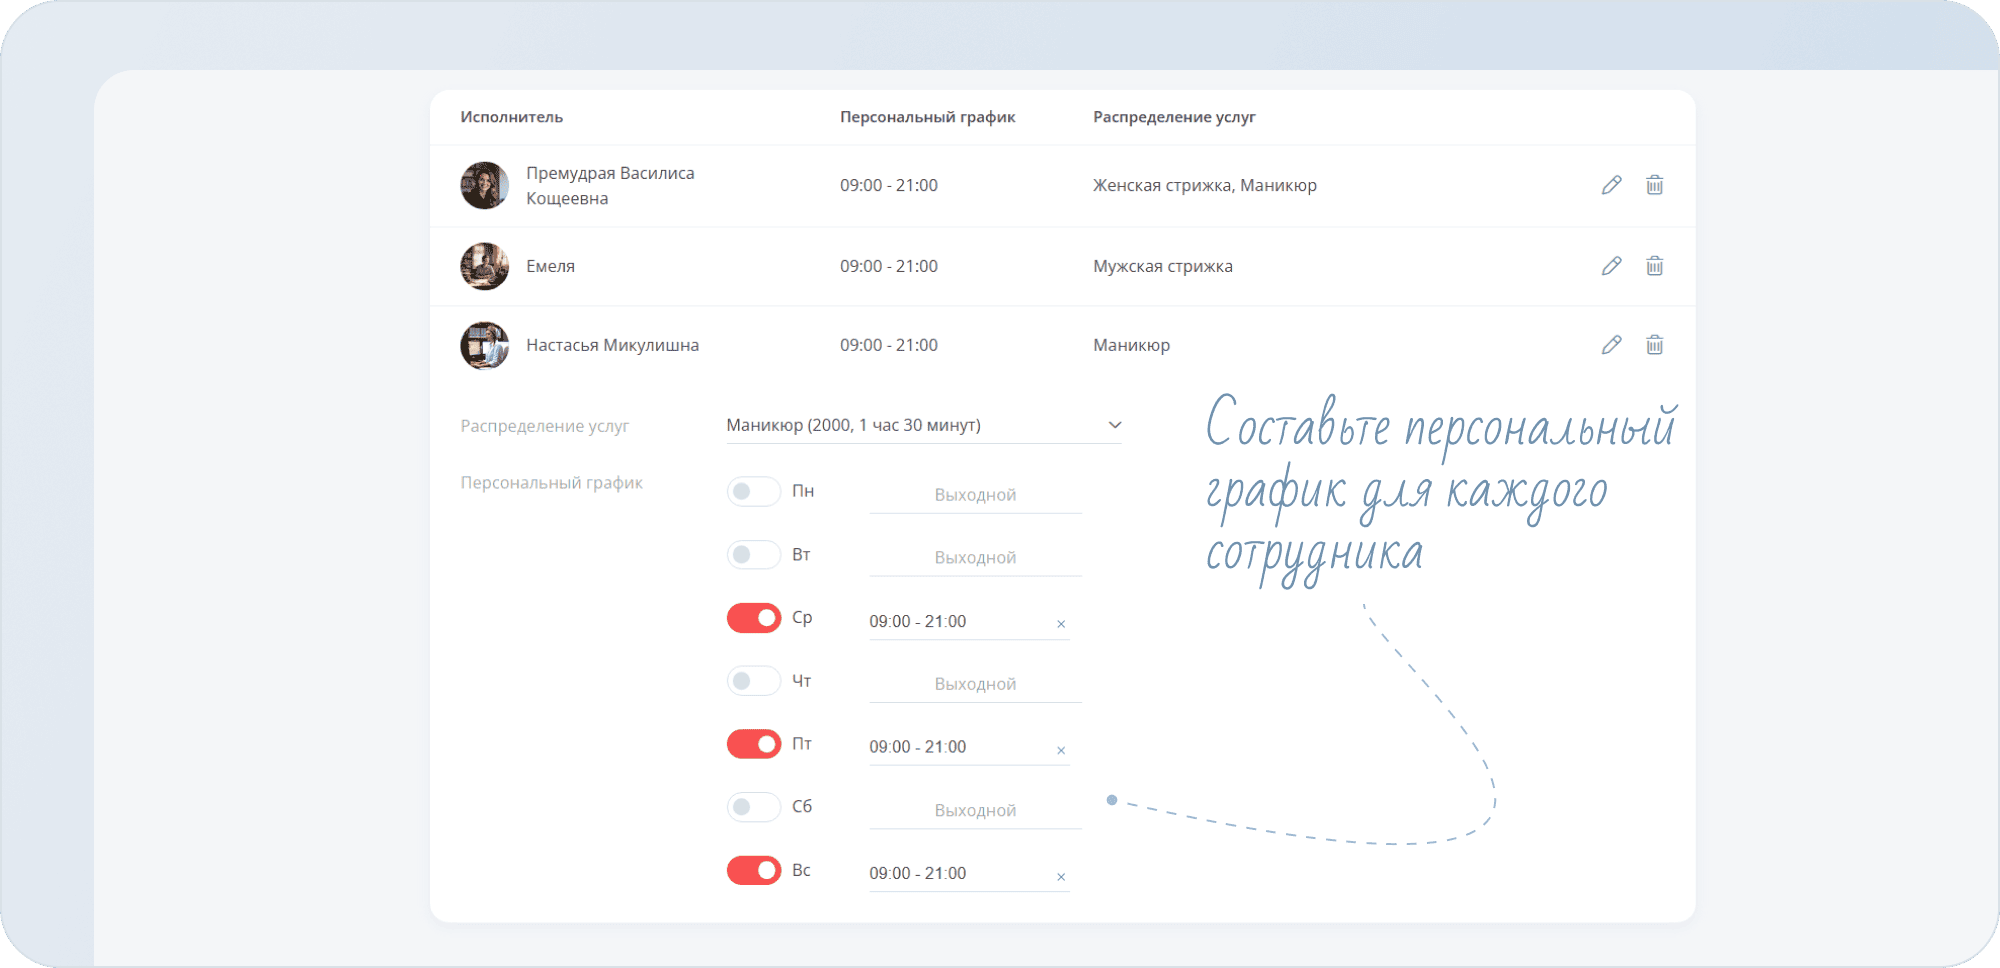Viewport: 2000px width, 968px height.
Task: Clear the Пт working hours with x
Action: click(1061, 750)
